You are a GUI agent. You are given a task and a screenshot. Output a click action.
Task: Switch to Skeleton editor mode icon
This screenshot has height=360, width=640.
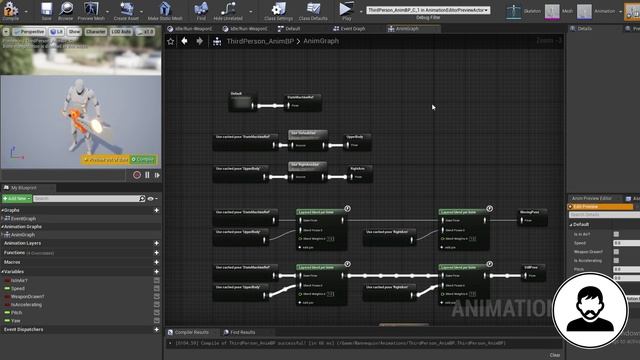[x=513, y=11]
